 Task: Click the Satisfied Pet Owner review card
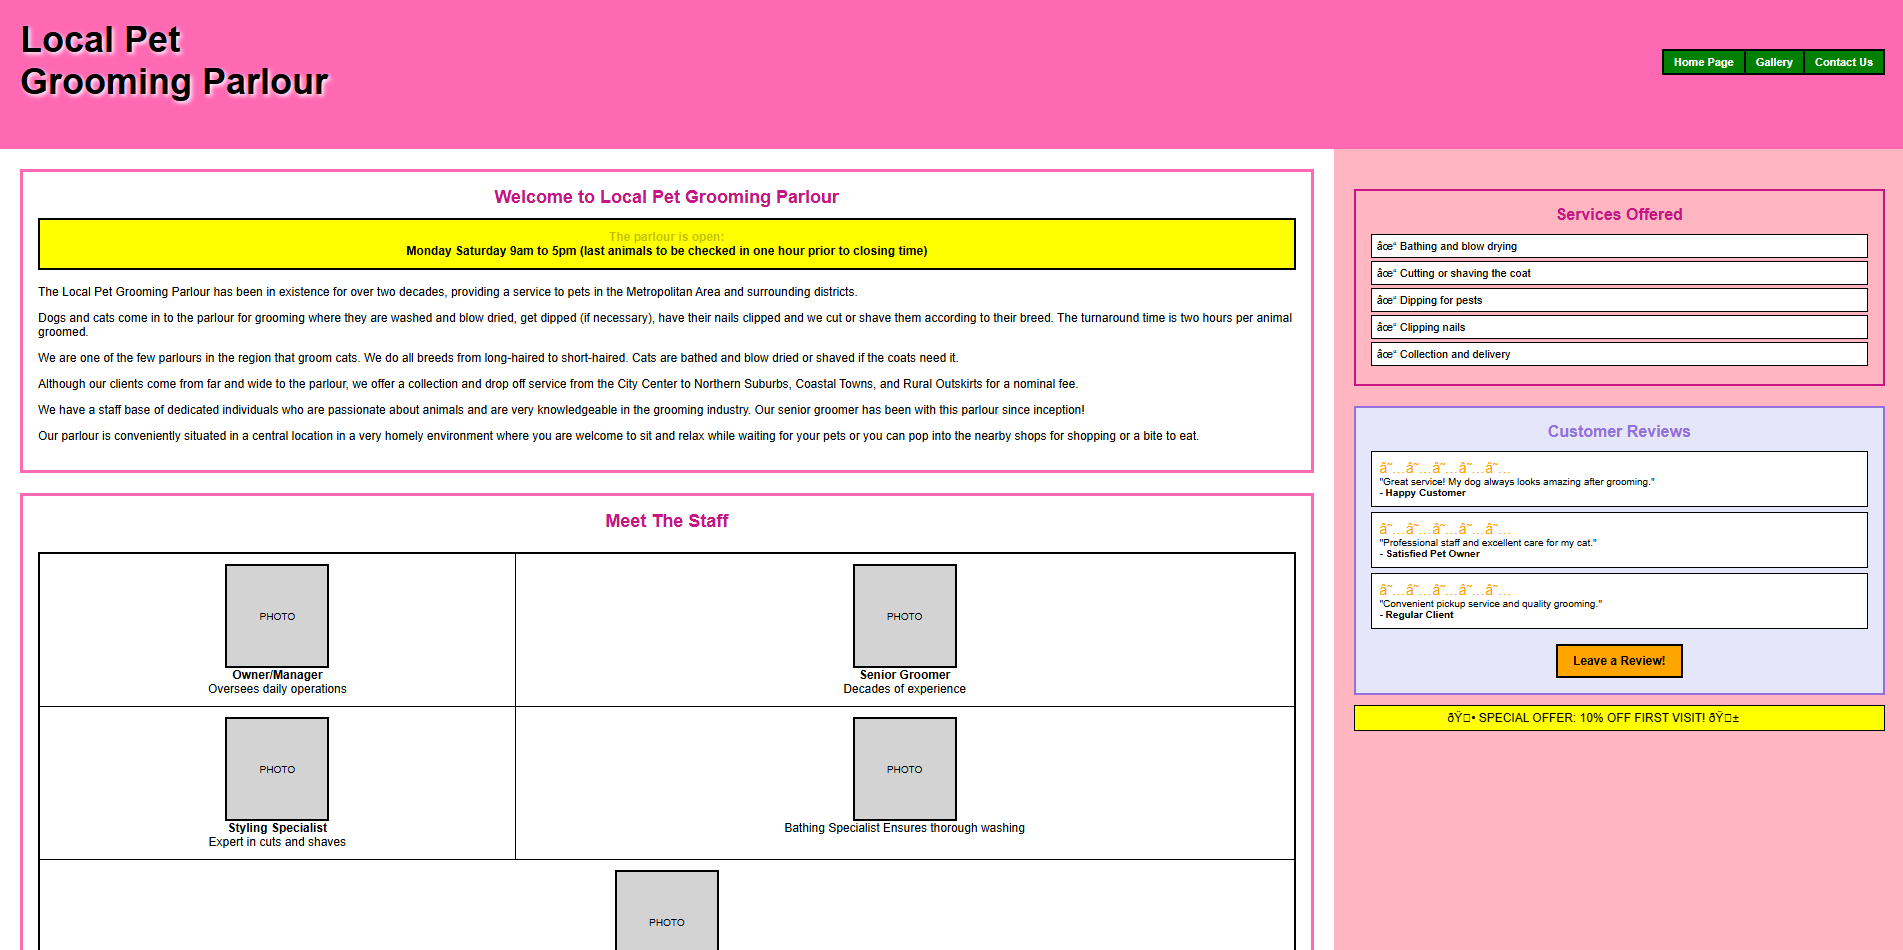(x=1618, y=540)
